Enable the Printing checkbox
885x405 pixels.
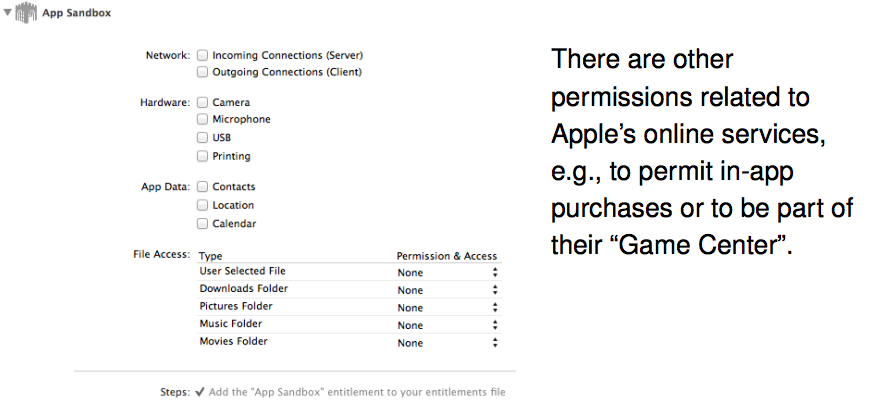click(x=203, y=156)
